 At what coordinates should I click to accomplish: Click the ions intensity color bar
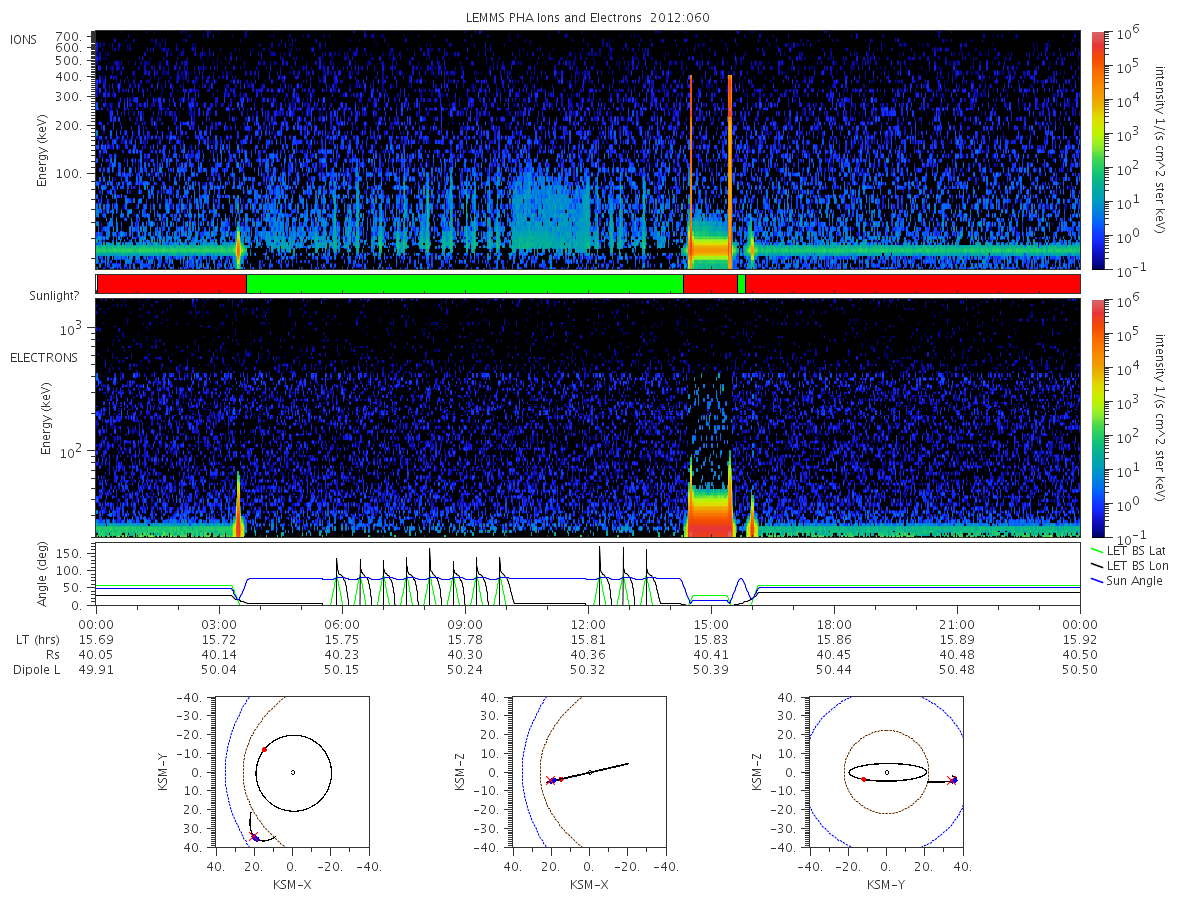coord(1097,150)
